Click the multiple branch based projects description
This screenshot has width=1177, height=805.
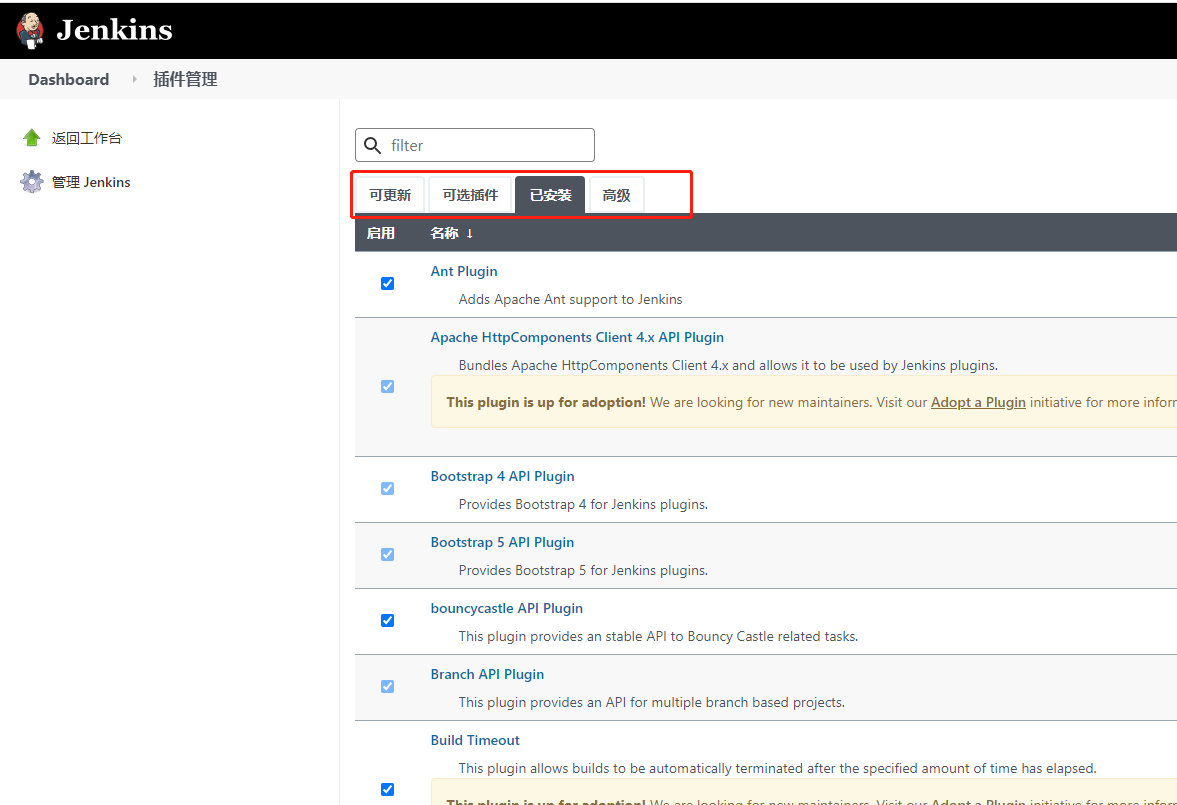click(652, 703)
